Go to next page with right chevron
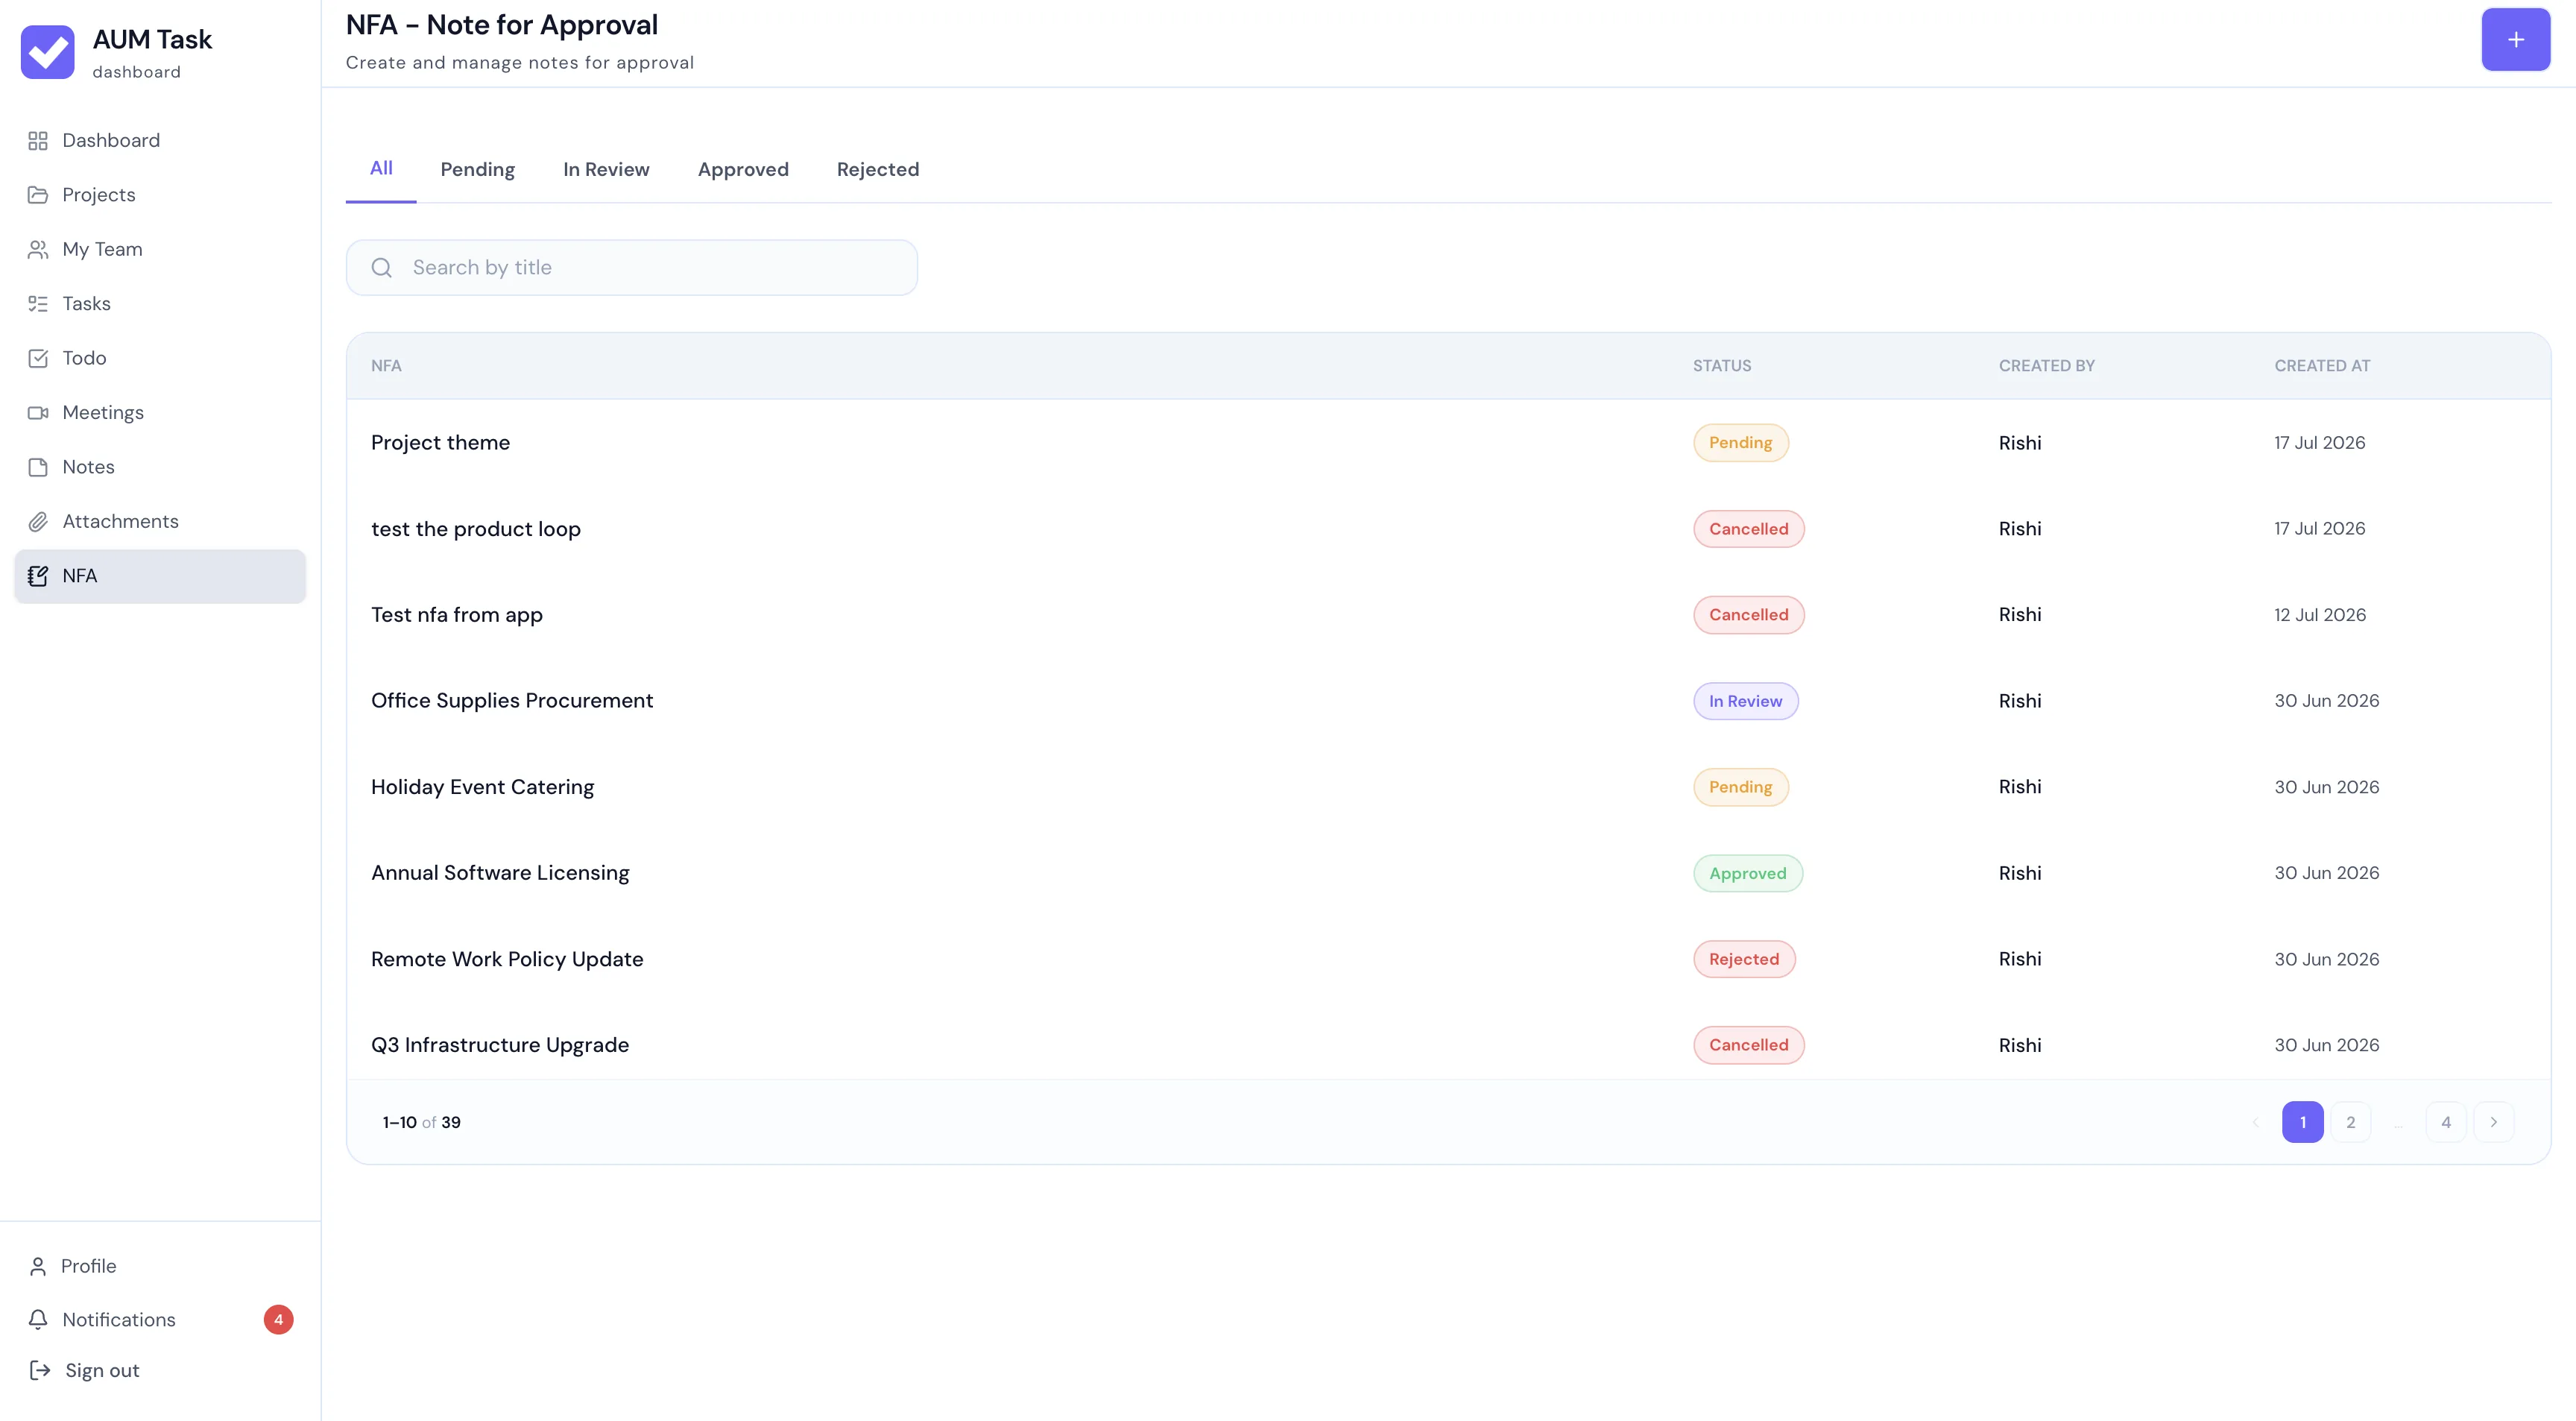 pos(2493,1122)
